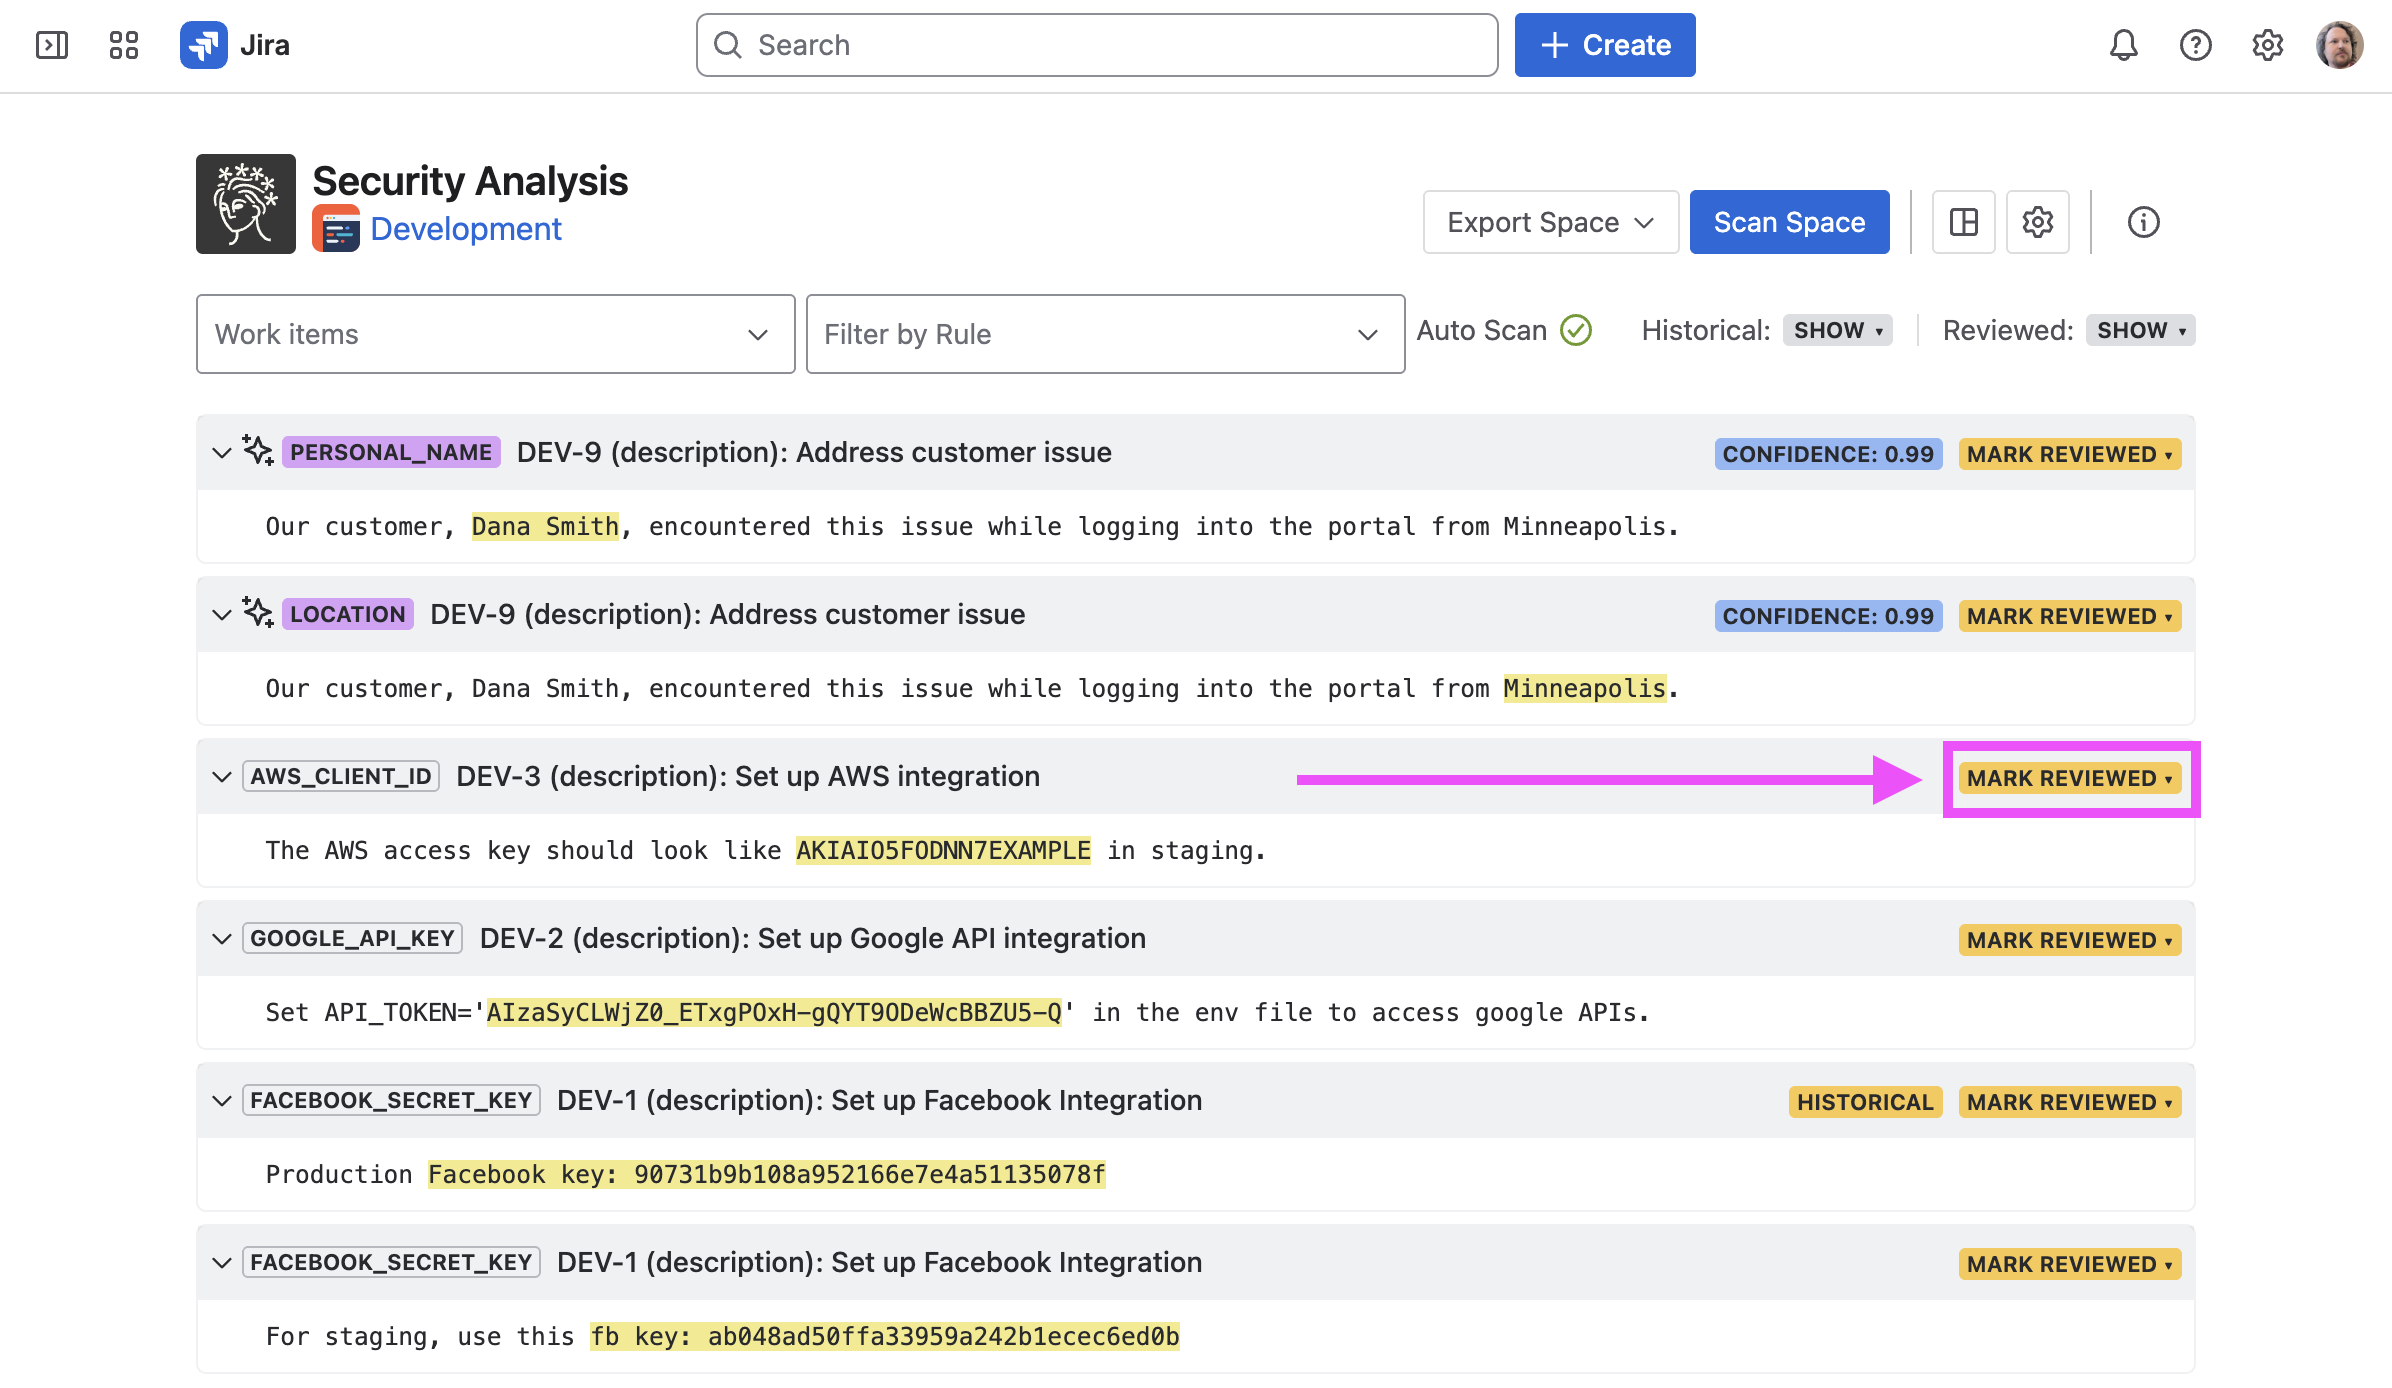2392x1388 pixels.
Task: Toggle the sidebar panel icon
Action: point(52,45)
